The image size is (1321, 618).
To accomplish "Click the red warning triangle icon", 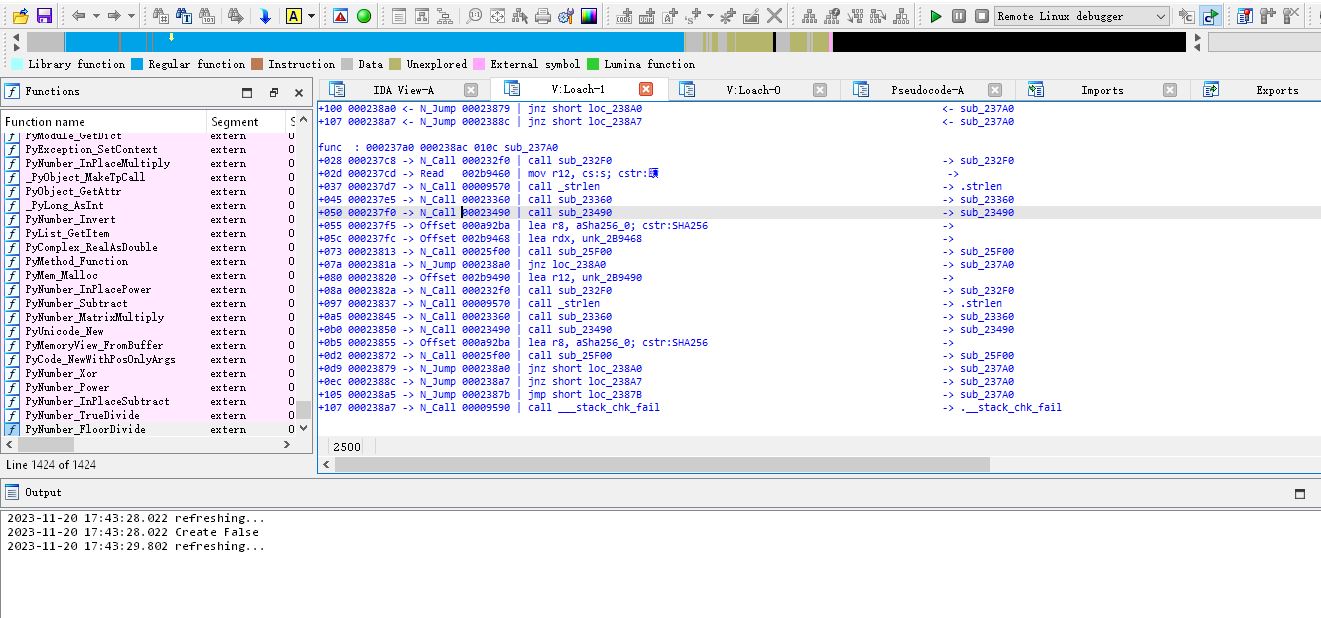I will pyautogui.click(x=341, y=16).
